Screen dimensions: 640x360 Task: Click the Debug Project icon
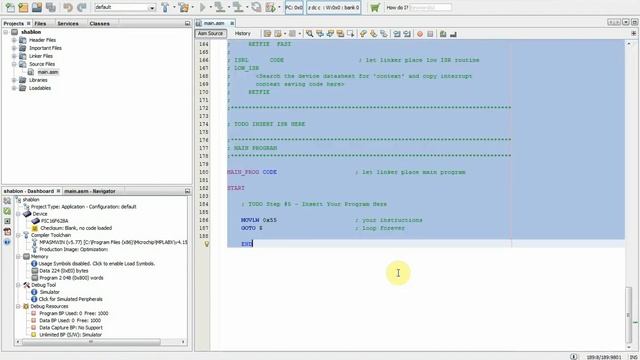pos(270,7)
